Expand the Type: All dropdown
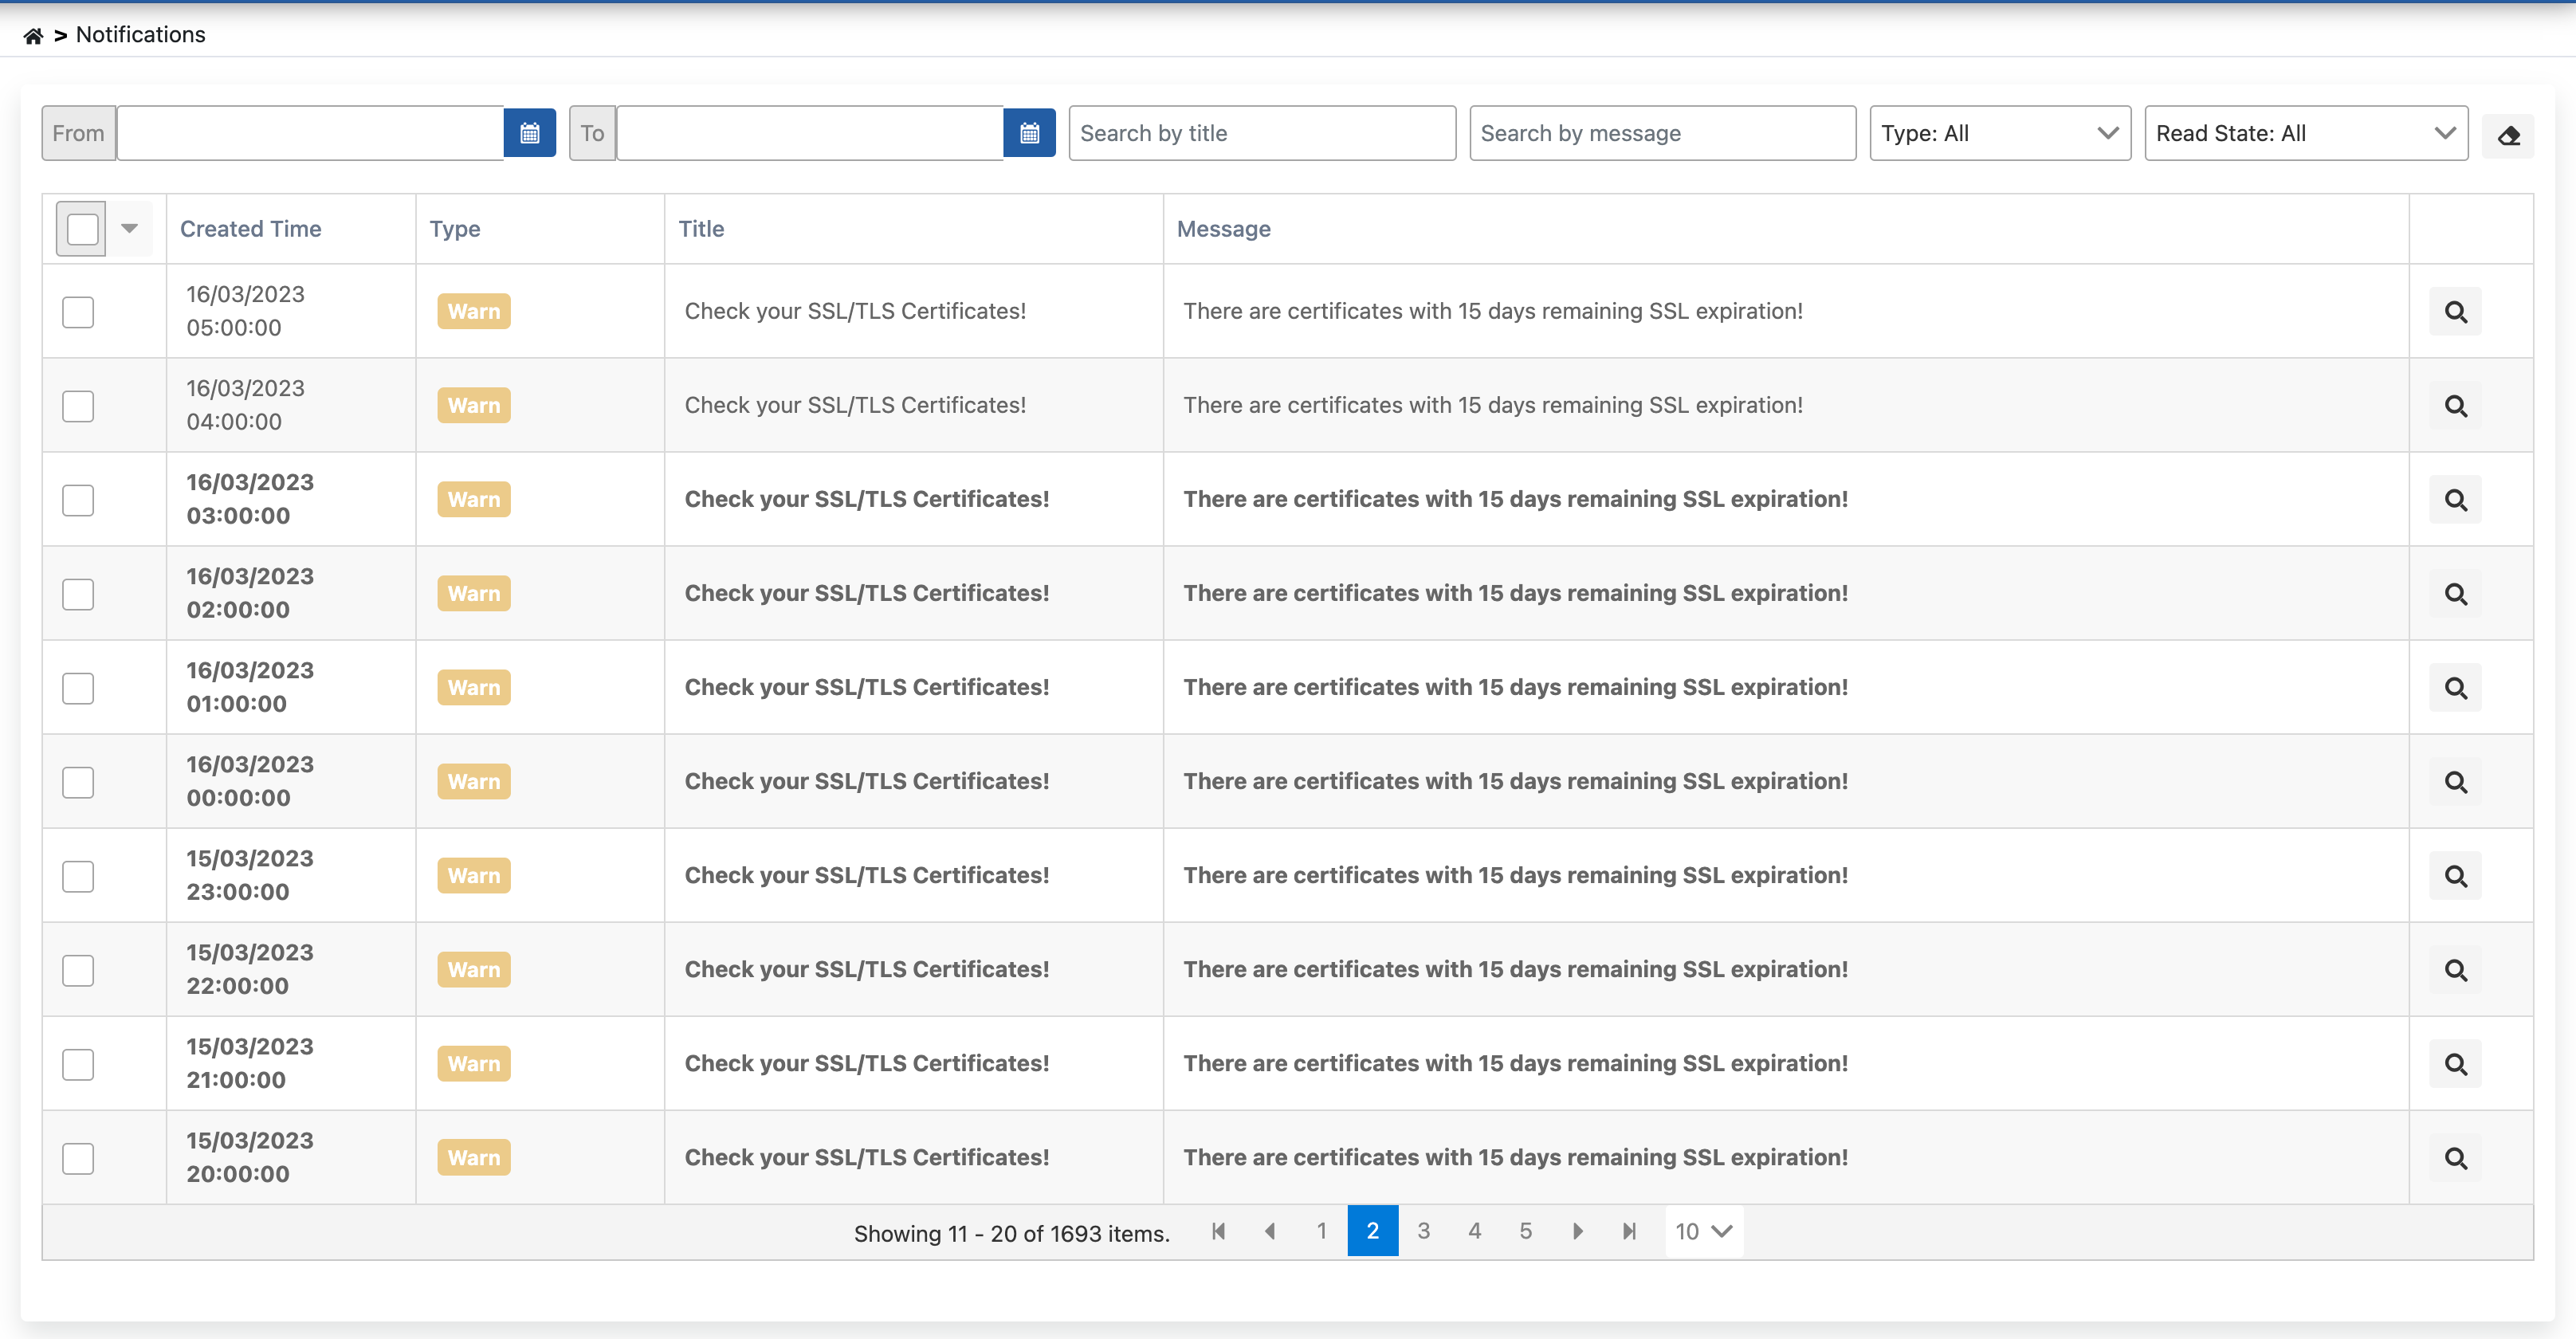The image size is (2576, 1339). click(x=2000, y=133)
